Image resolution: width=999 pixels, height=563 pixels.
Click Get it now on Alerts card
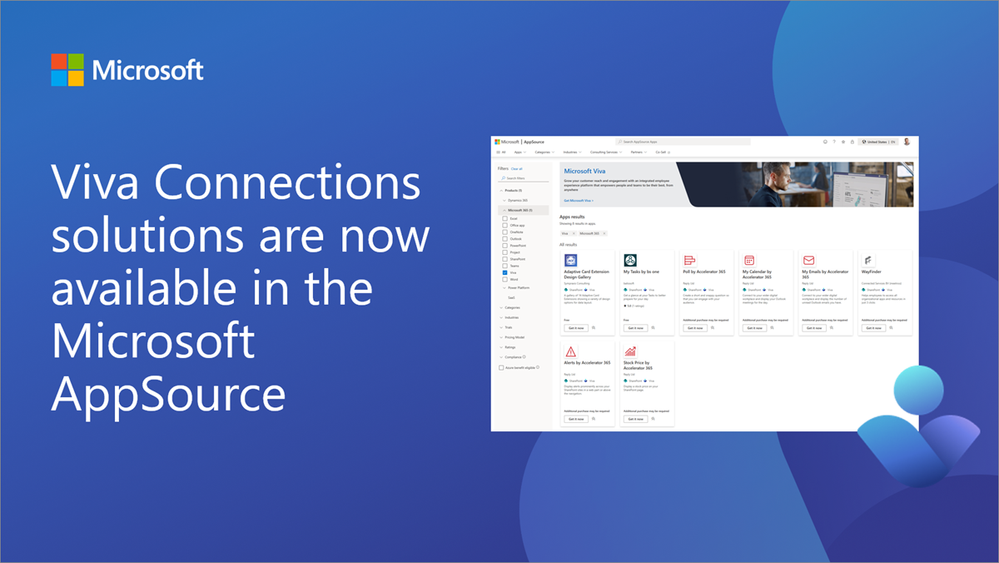pyautogui.click(x=576, y=419)
